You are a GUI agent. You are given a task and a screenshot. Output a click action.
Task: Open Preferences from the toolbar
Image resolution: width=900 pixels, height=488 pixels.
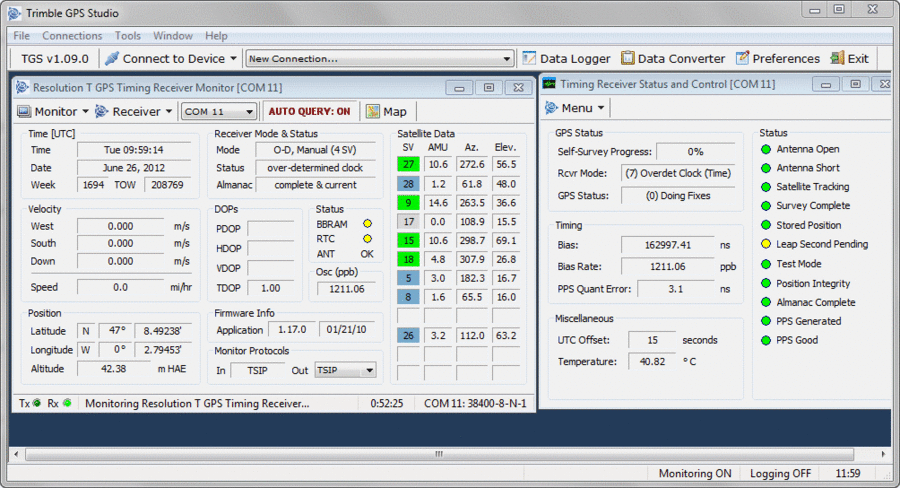click(777, 59)
